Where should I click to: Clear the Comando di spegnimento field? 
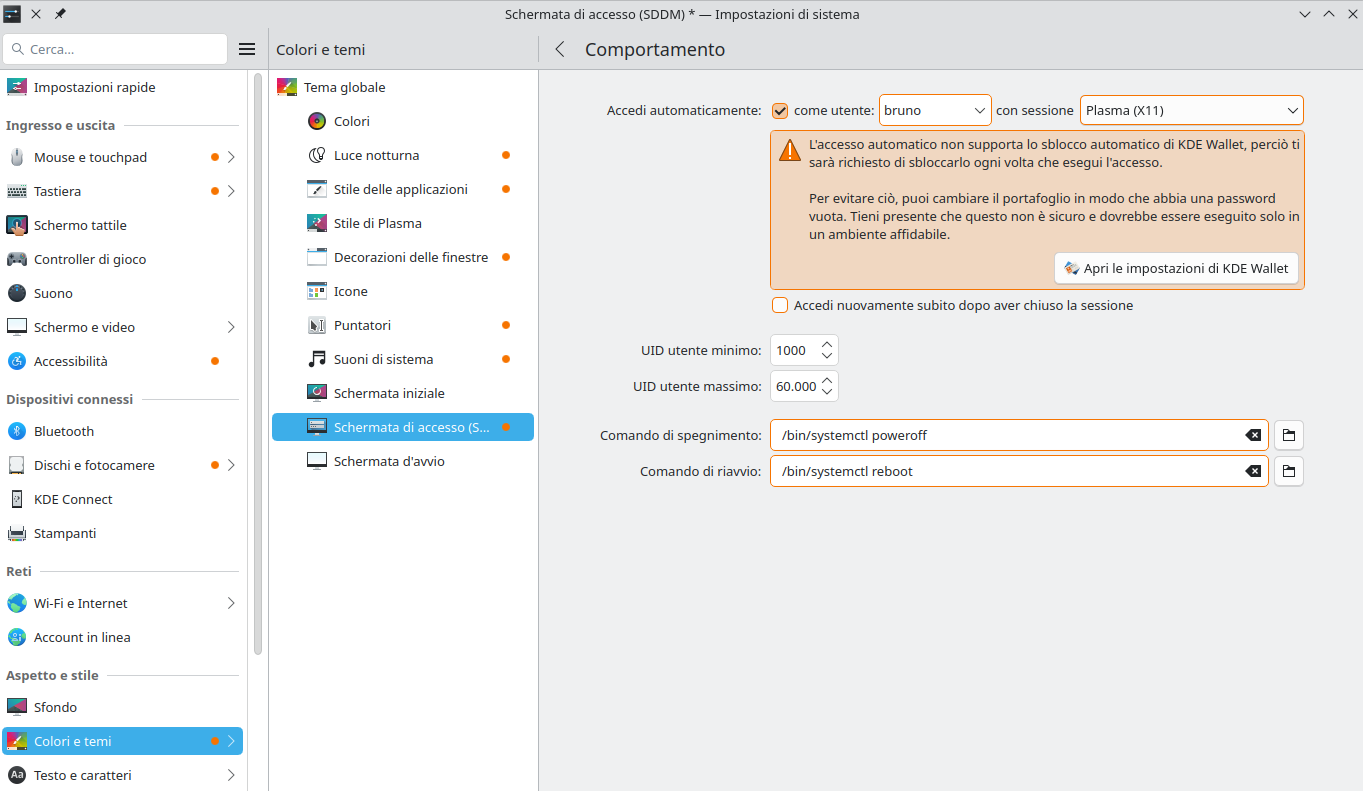(x=1252, y=435)
